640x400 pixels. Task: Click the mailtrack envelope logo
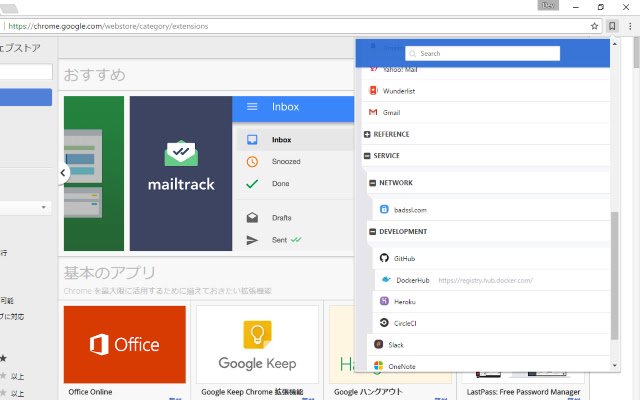point(181,153)
